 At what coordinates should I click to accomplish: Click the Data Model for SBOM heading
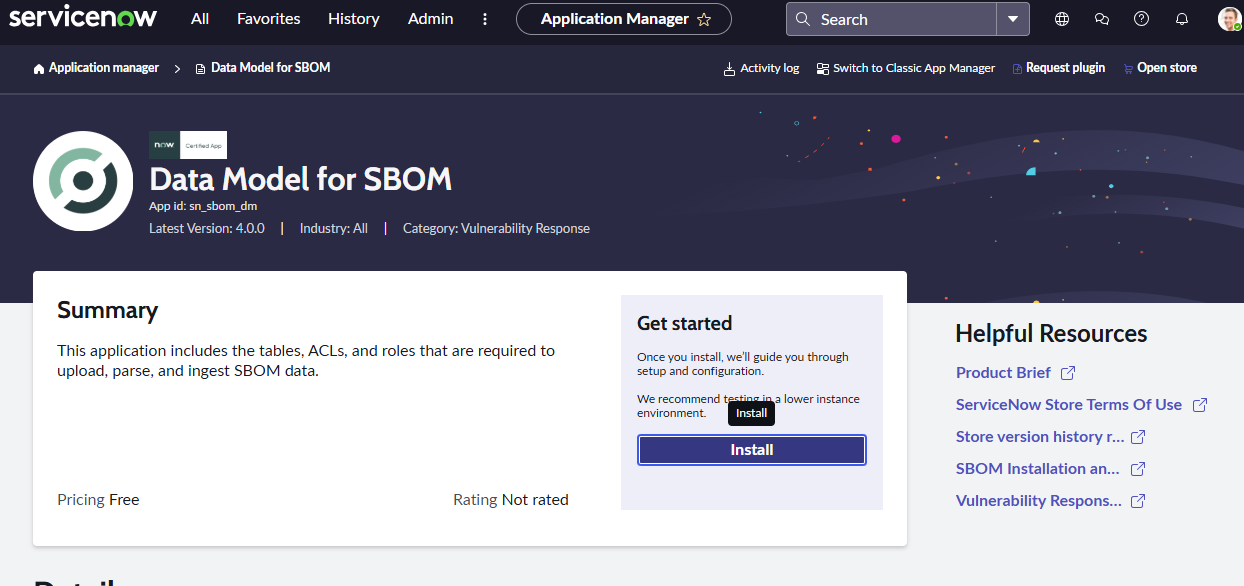(301, 179)
